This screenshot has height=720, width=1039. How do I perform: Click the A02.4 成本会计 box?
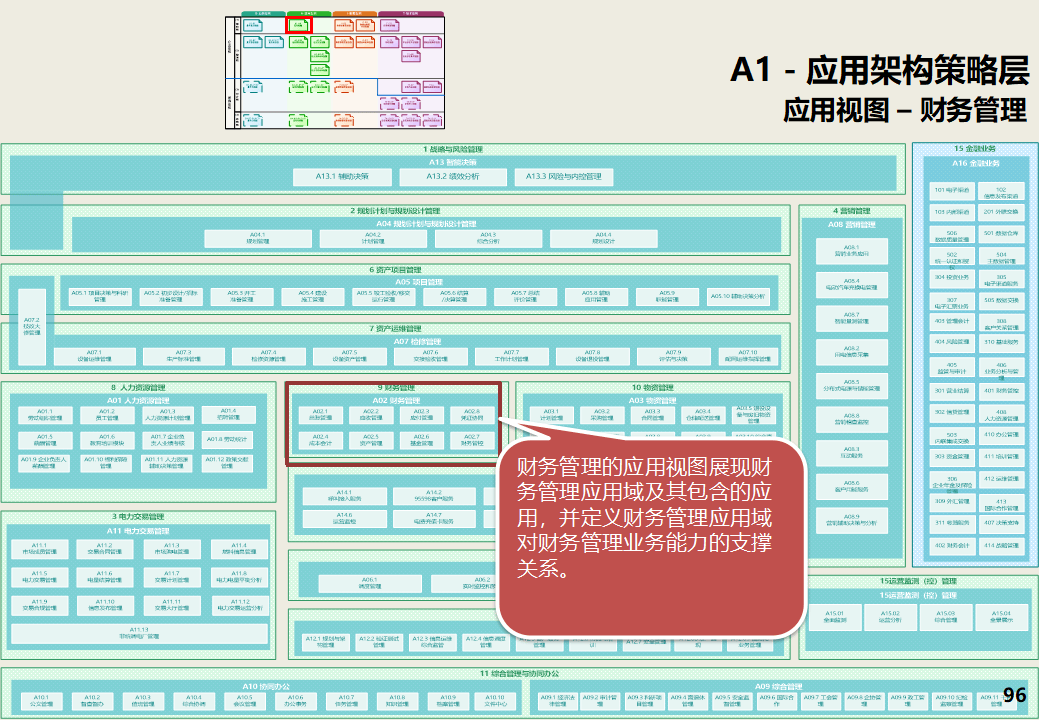(x=321, y=440)
